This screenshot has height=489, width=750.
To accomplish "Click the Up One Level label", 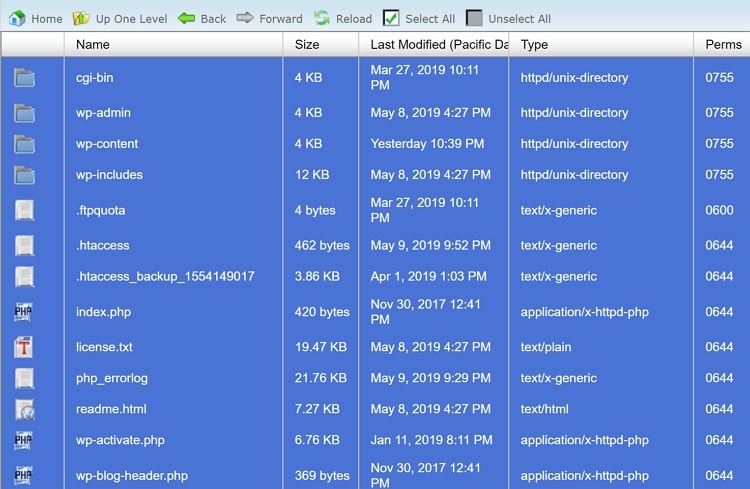I will (x=132, y=19).
